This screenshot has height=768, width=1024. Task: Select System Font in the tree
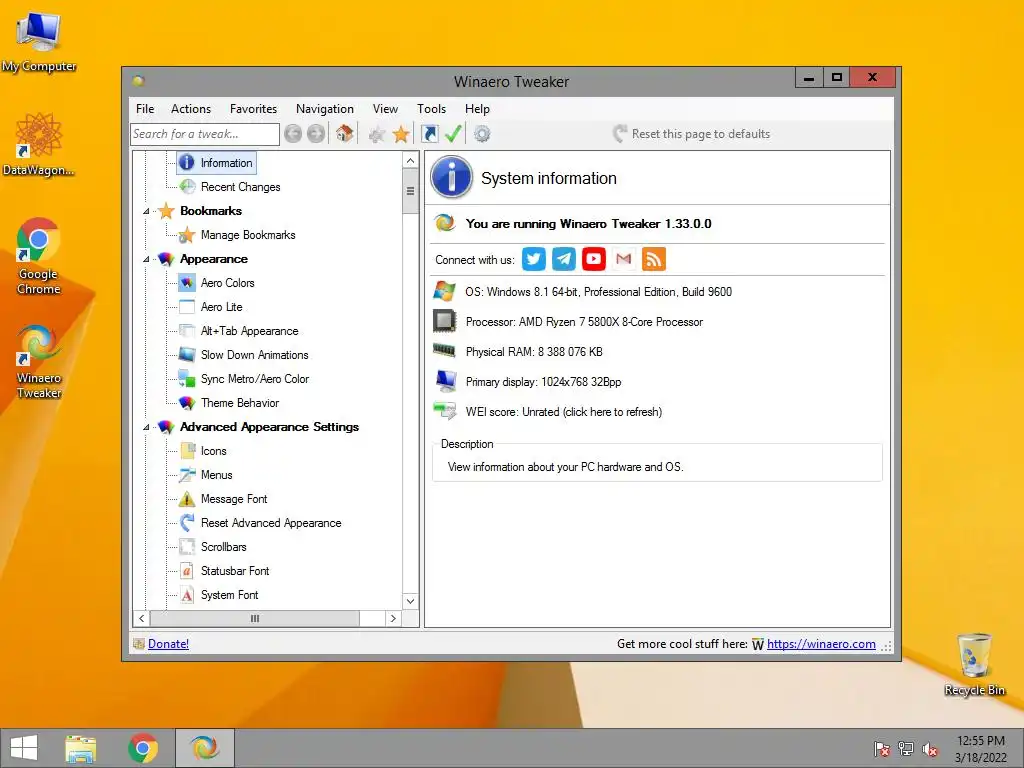click(x=229, y=595)
